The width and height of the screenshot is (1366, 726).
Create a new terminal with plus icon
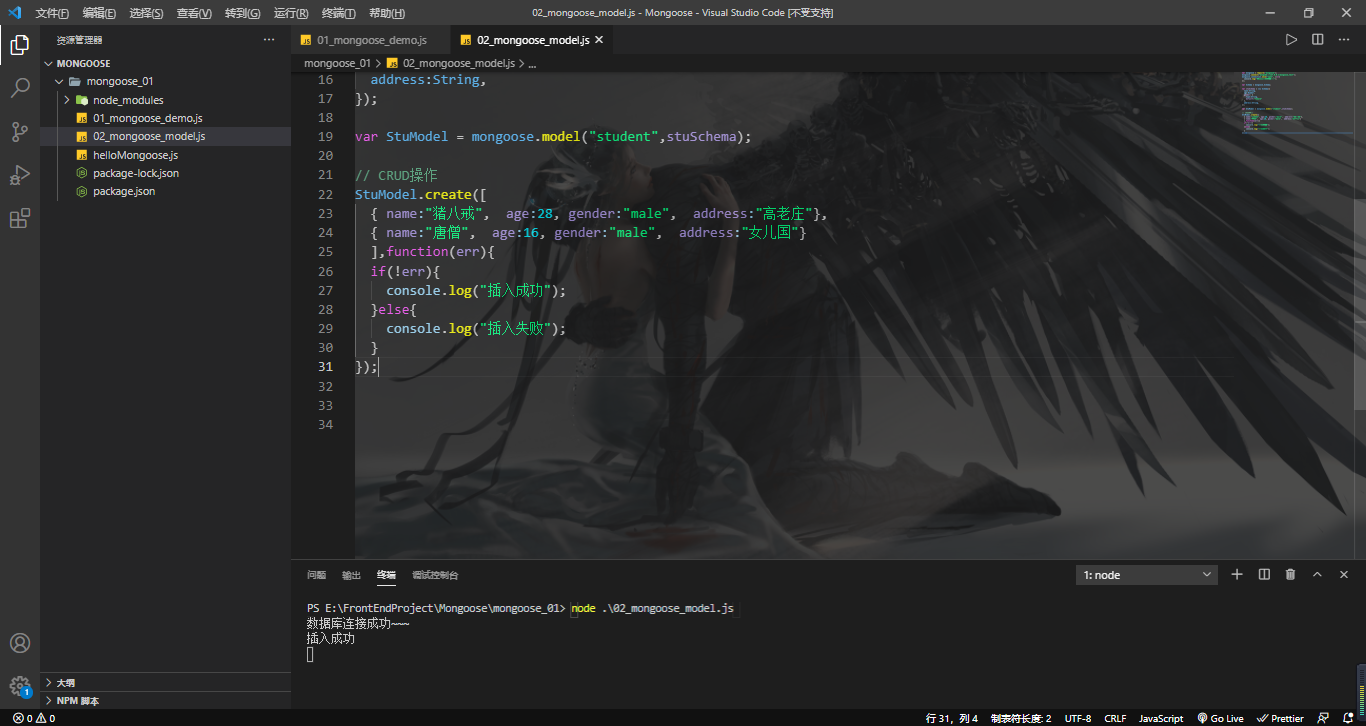coord(1237,574)
